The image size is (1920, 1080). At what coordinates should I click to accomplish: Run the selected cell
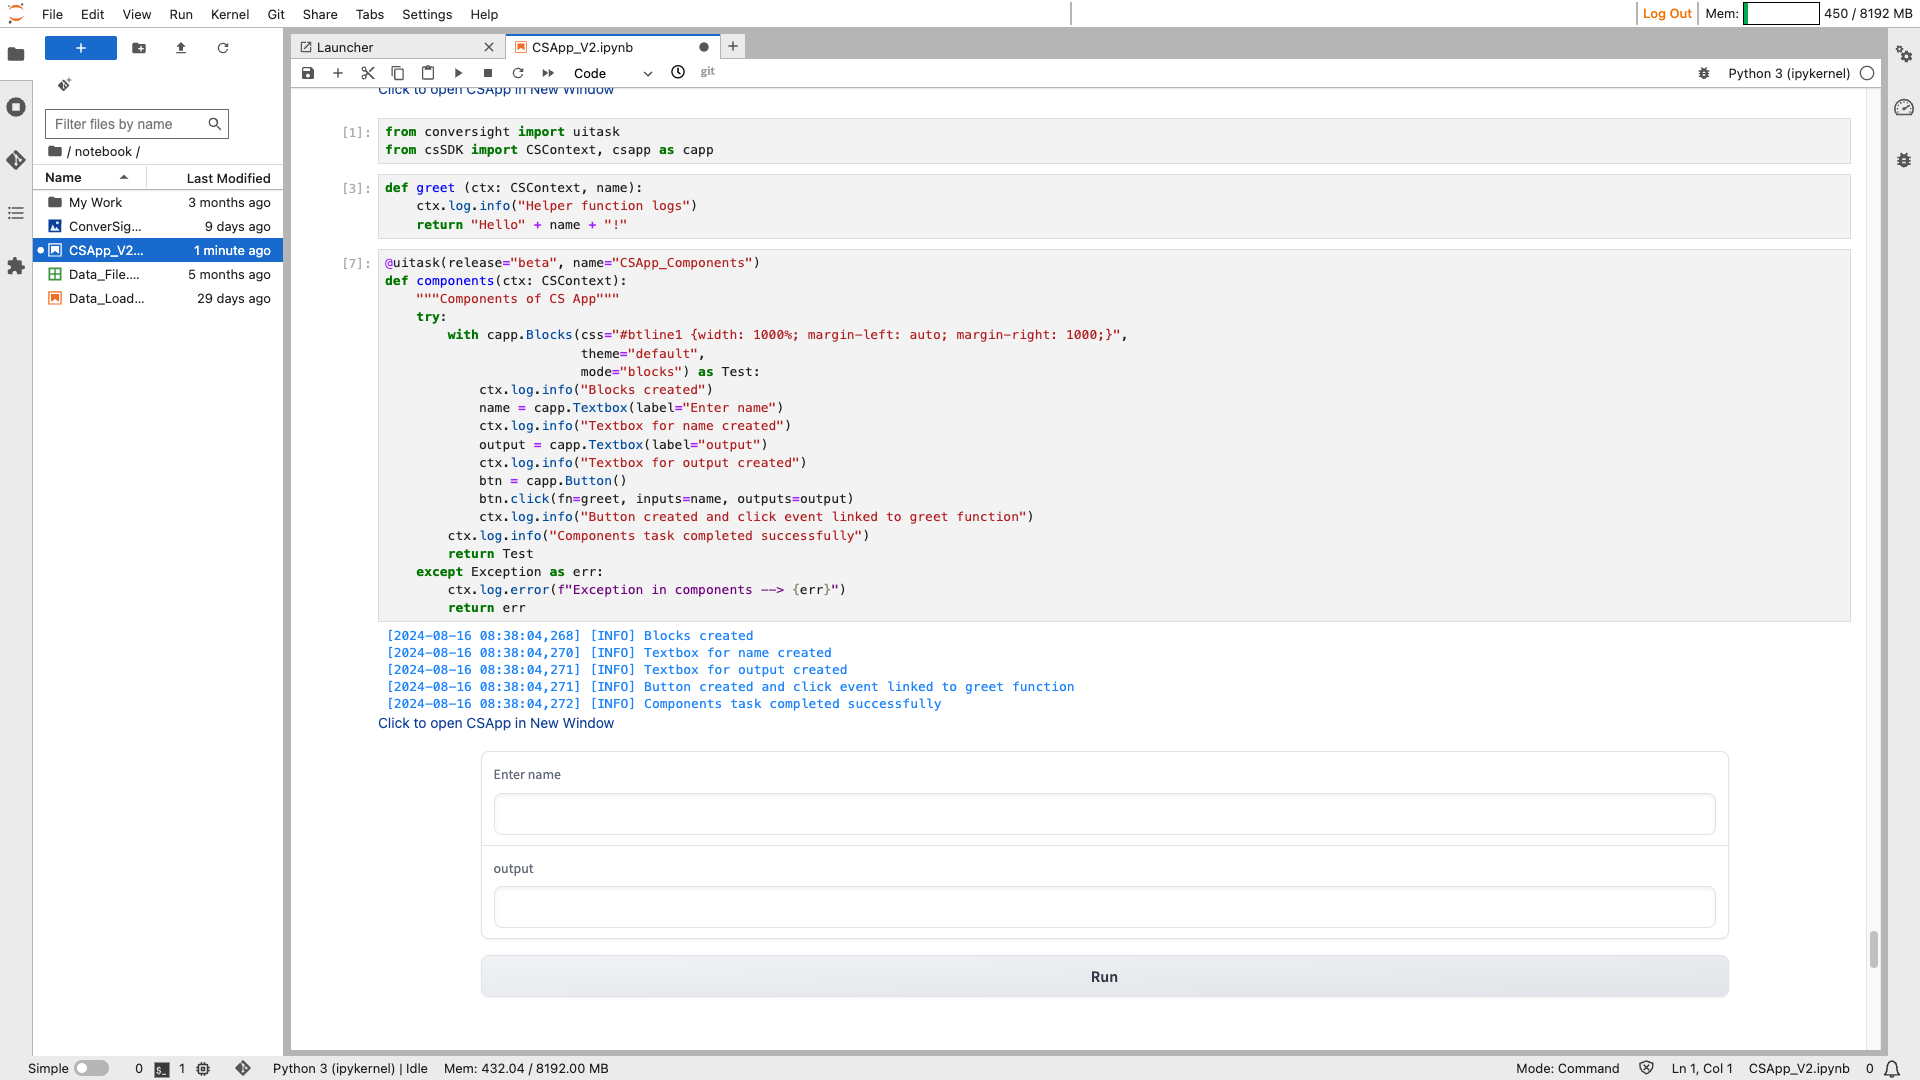458,73
